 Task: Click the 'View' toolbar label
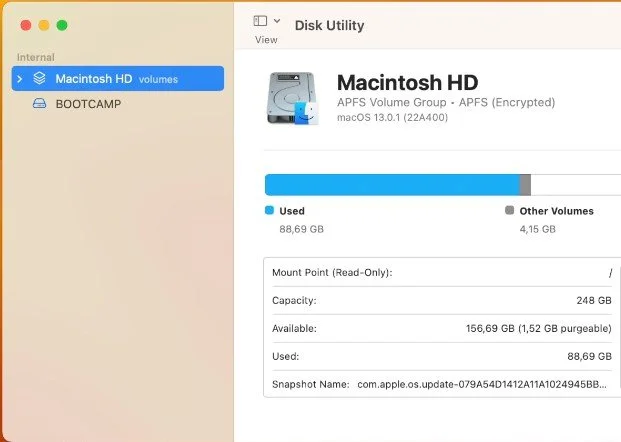tap(266, 40)
